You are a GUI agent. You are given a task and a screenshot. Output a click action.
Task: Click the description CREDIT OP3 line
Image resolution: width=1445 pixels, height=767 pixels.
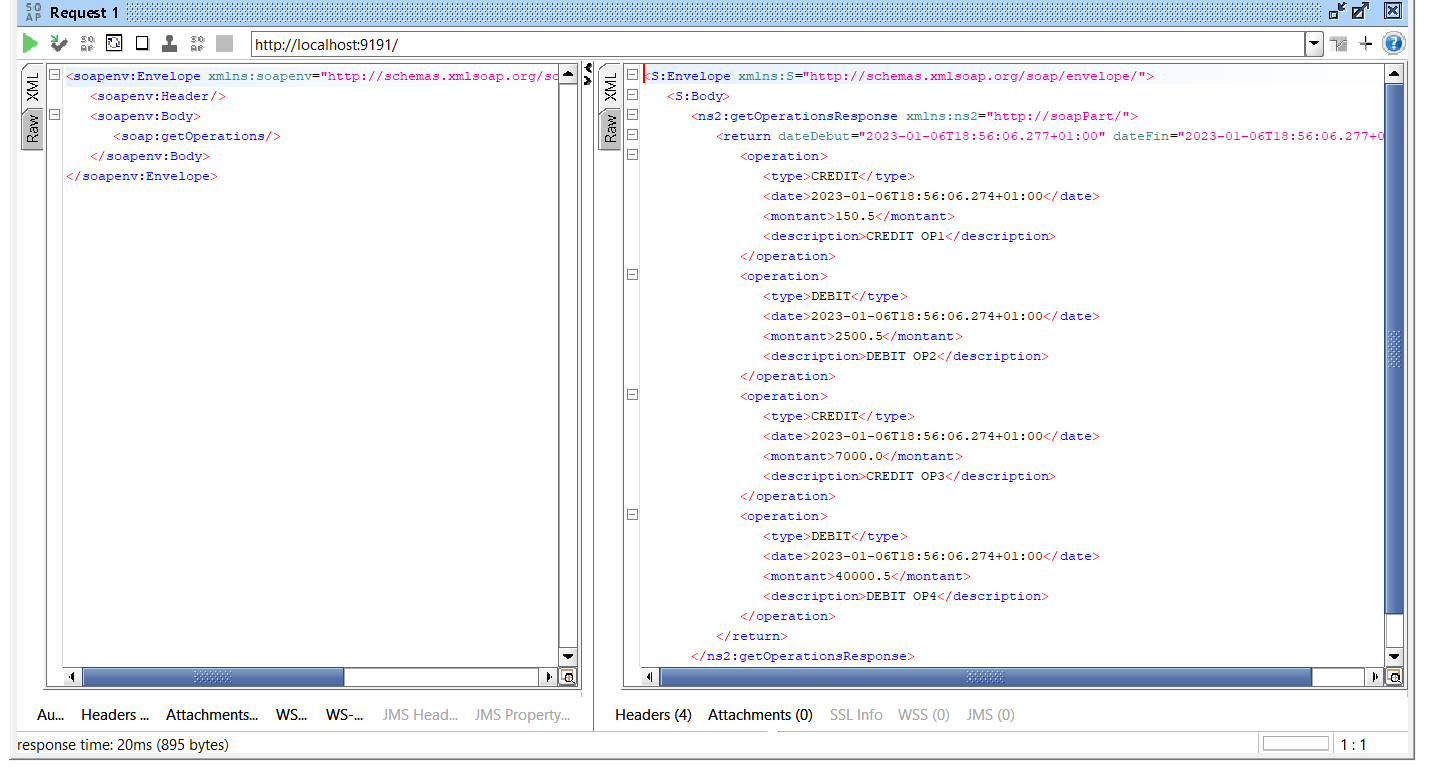[910, 476]
